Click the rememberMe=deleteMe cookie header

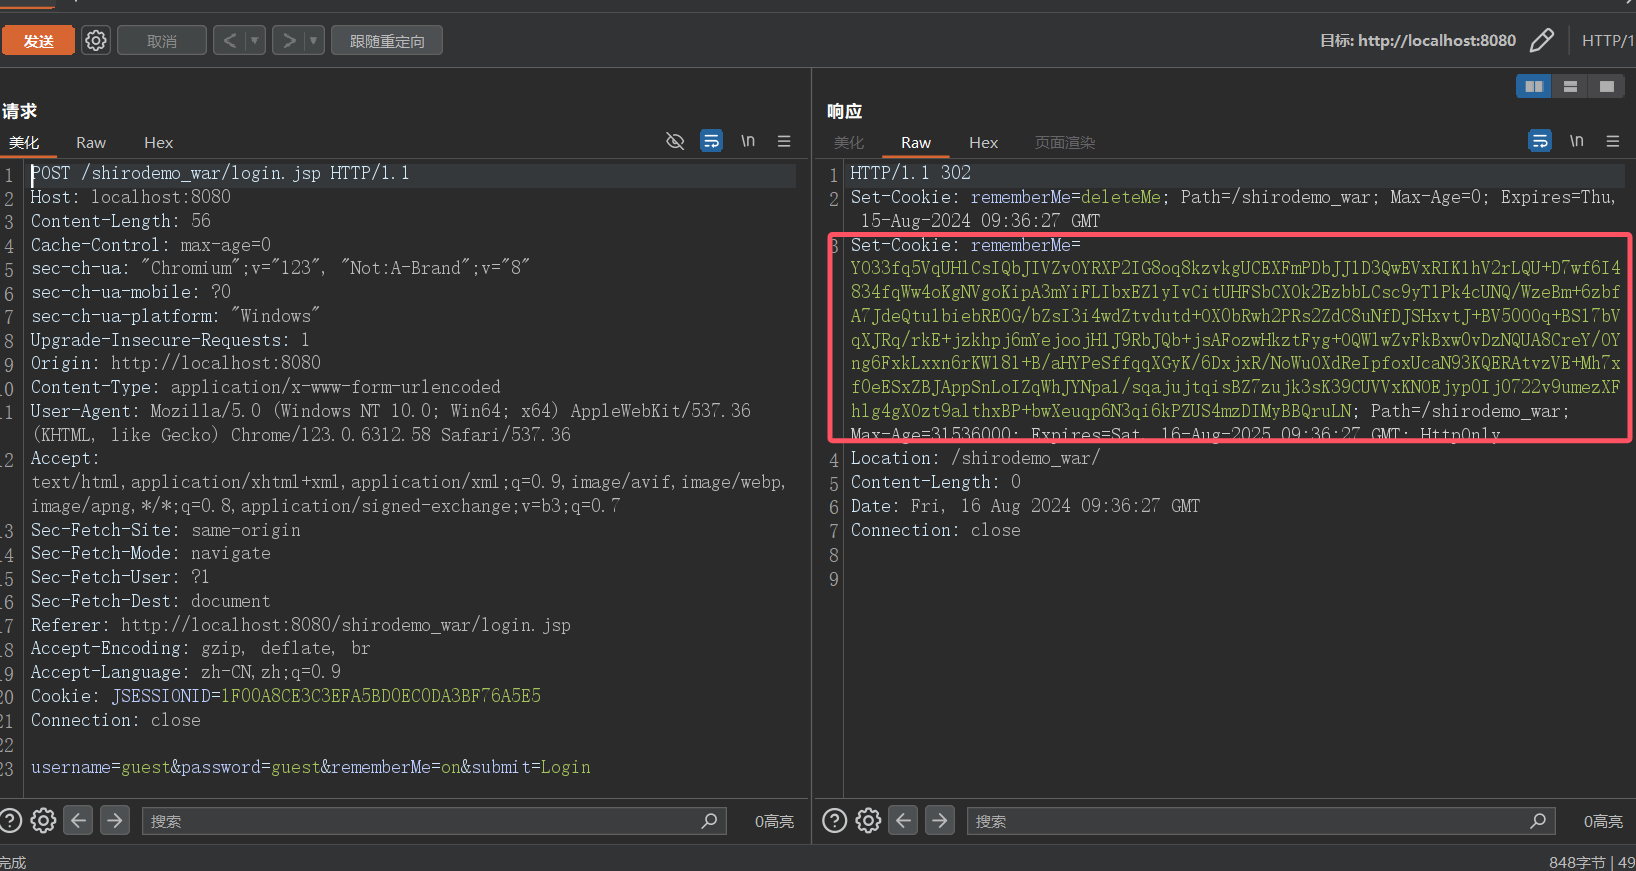coord(1231,209)
